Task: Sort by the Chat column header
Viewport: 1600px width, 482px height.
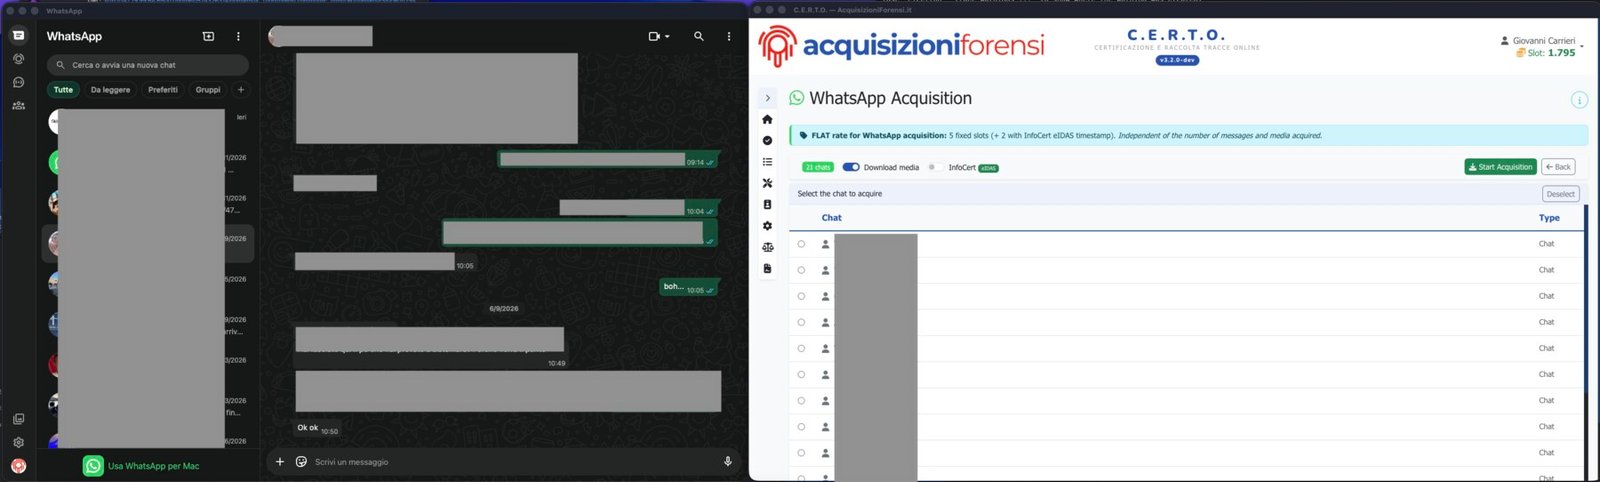Action: 831,218
